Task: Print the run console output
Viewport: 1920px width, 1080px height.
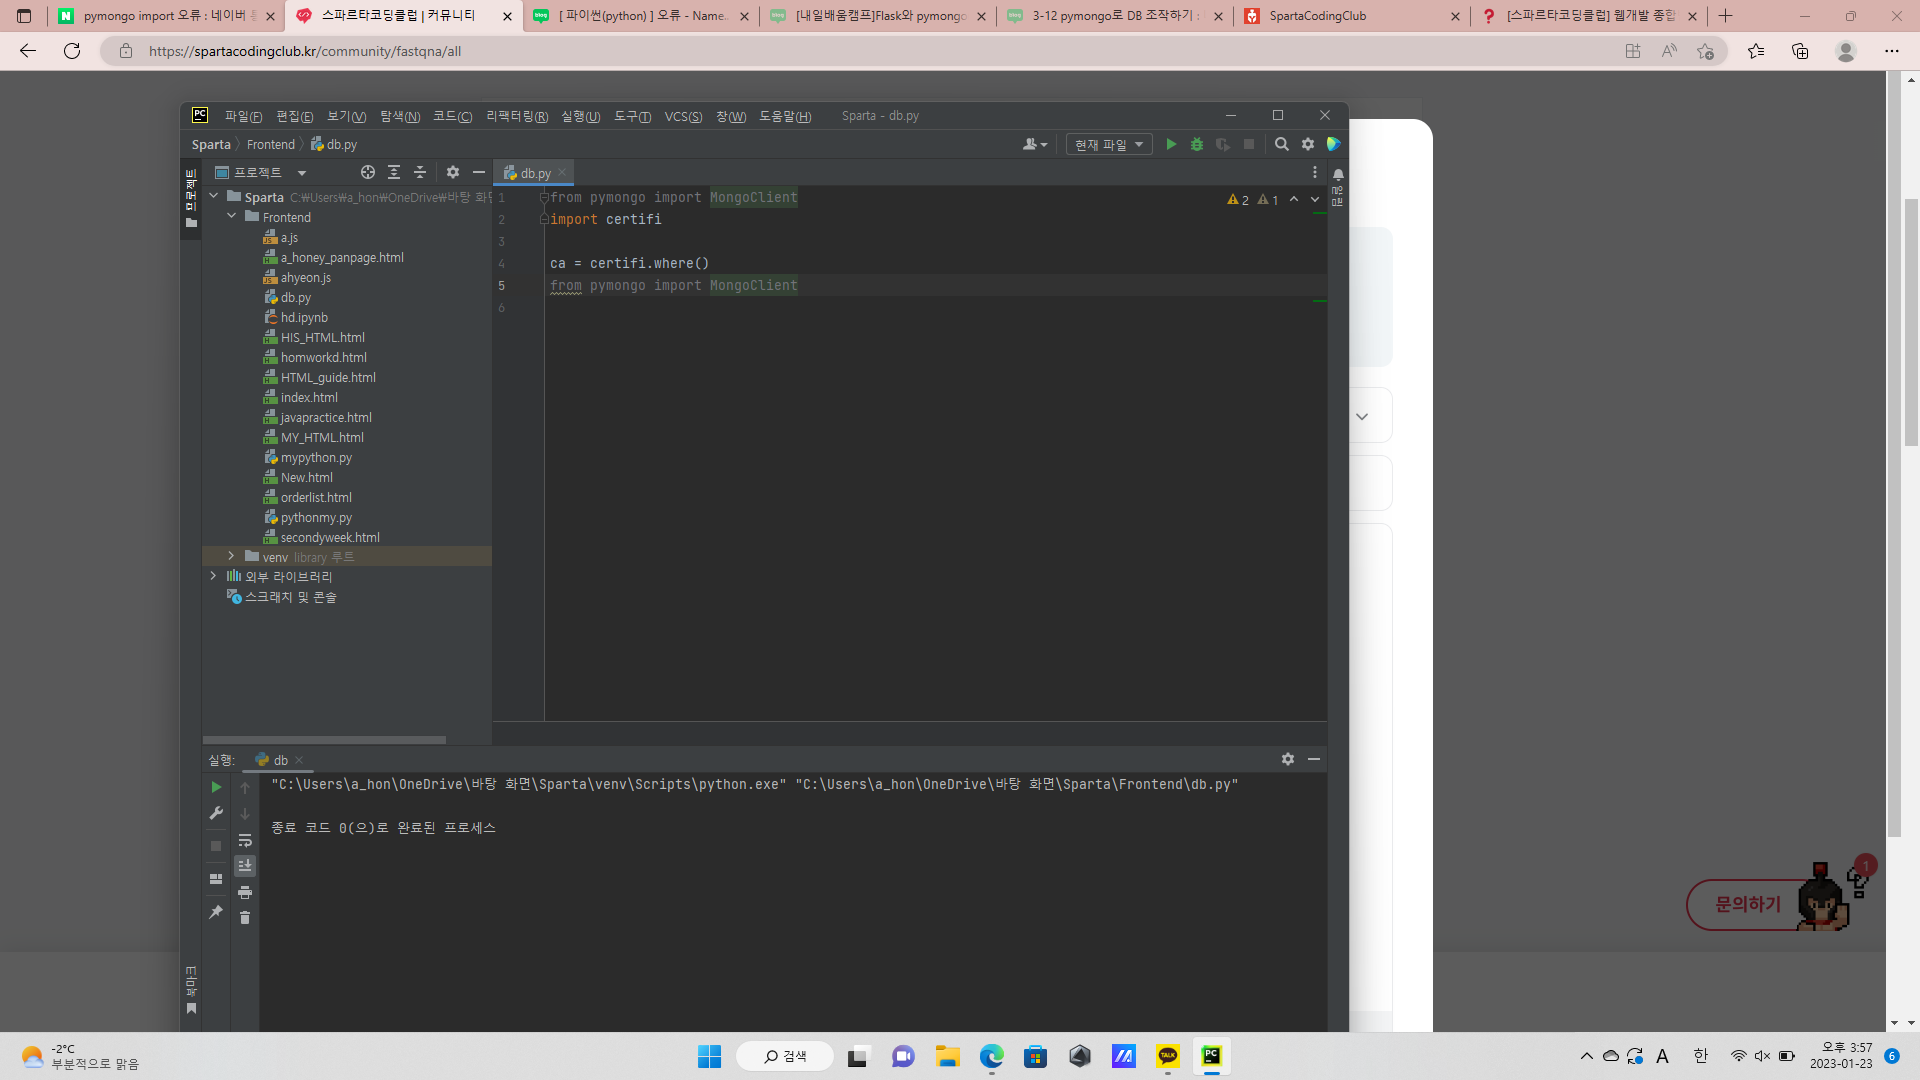Action: [245, 892]
